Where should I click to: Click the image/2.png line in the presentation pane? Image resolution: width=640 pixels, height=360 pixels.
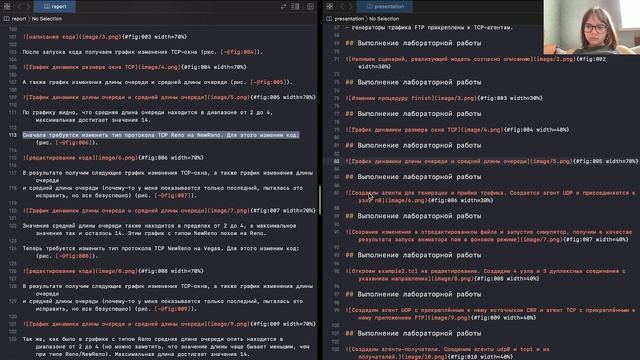coord(476,63)
